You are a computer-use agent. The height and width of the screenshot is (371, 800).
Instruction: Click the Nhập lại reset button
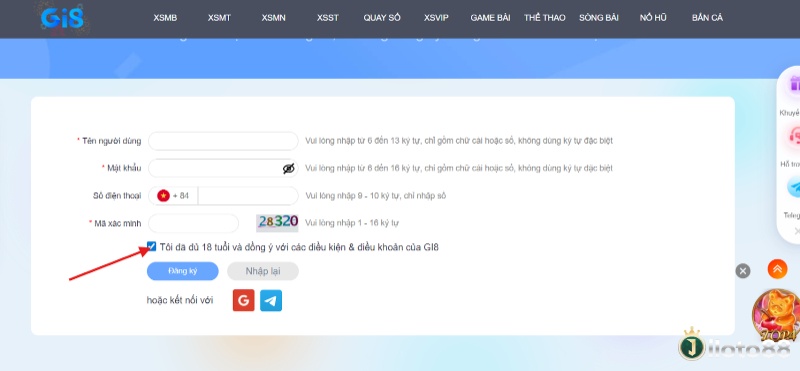263,271
